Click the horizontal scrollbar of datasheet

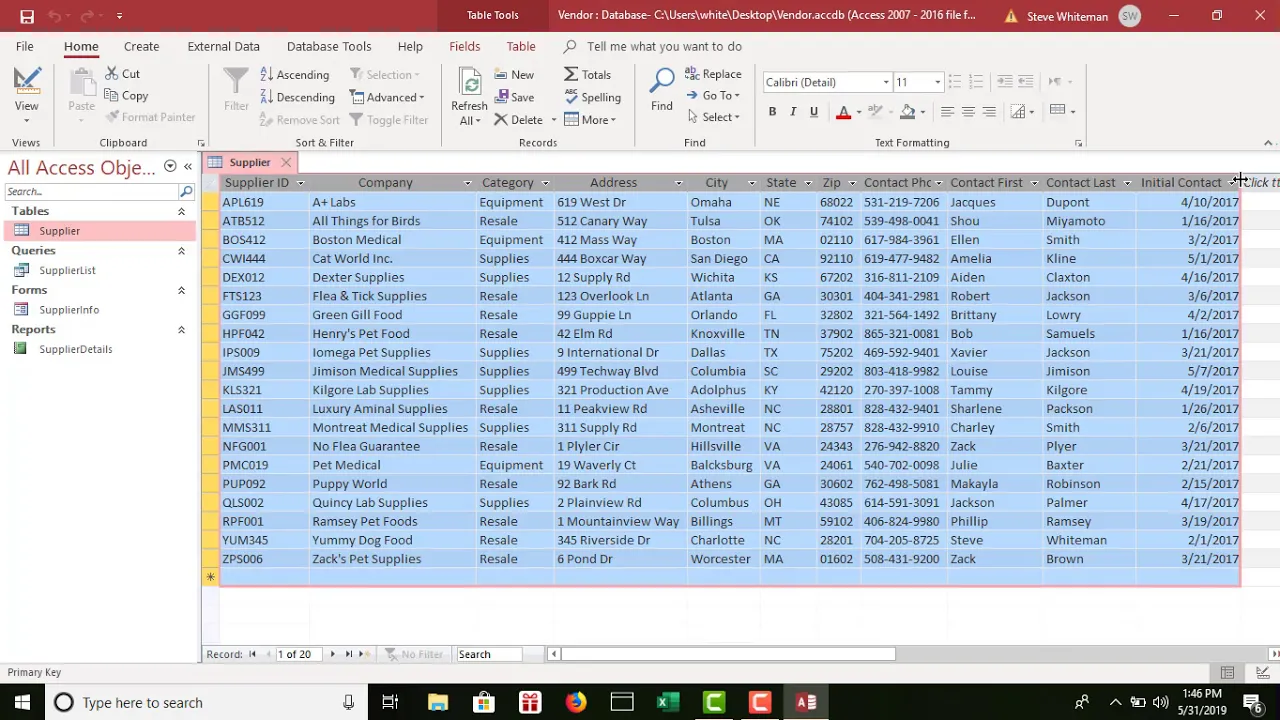point(728,654)
